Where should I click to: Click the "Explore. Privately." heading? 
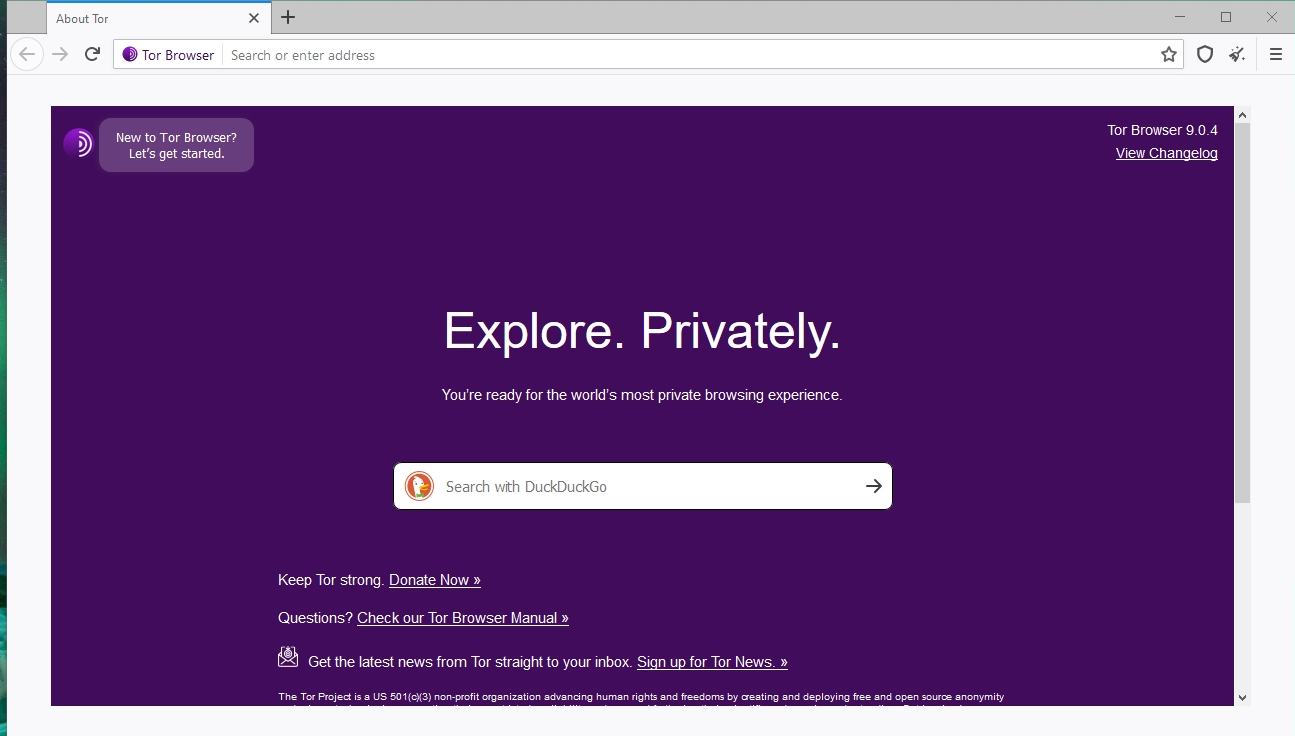pos(642,331)
